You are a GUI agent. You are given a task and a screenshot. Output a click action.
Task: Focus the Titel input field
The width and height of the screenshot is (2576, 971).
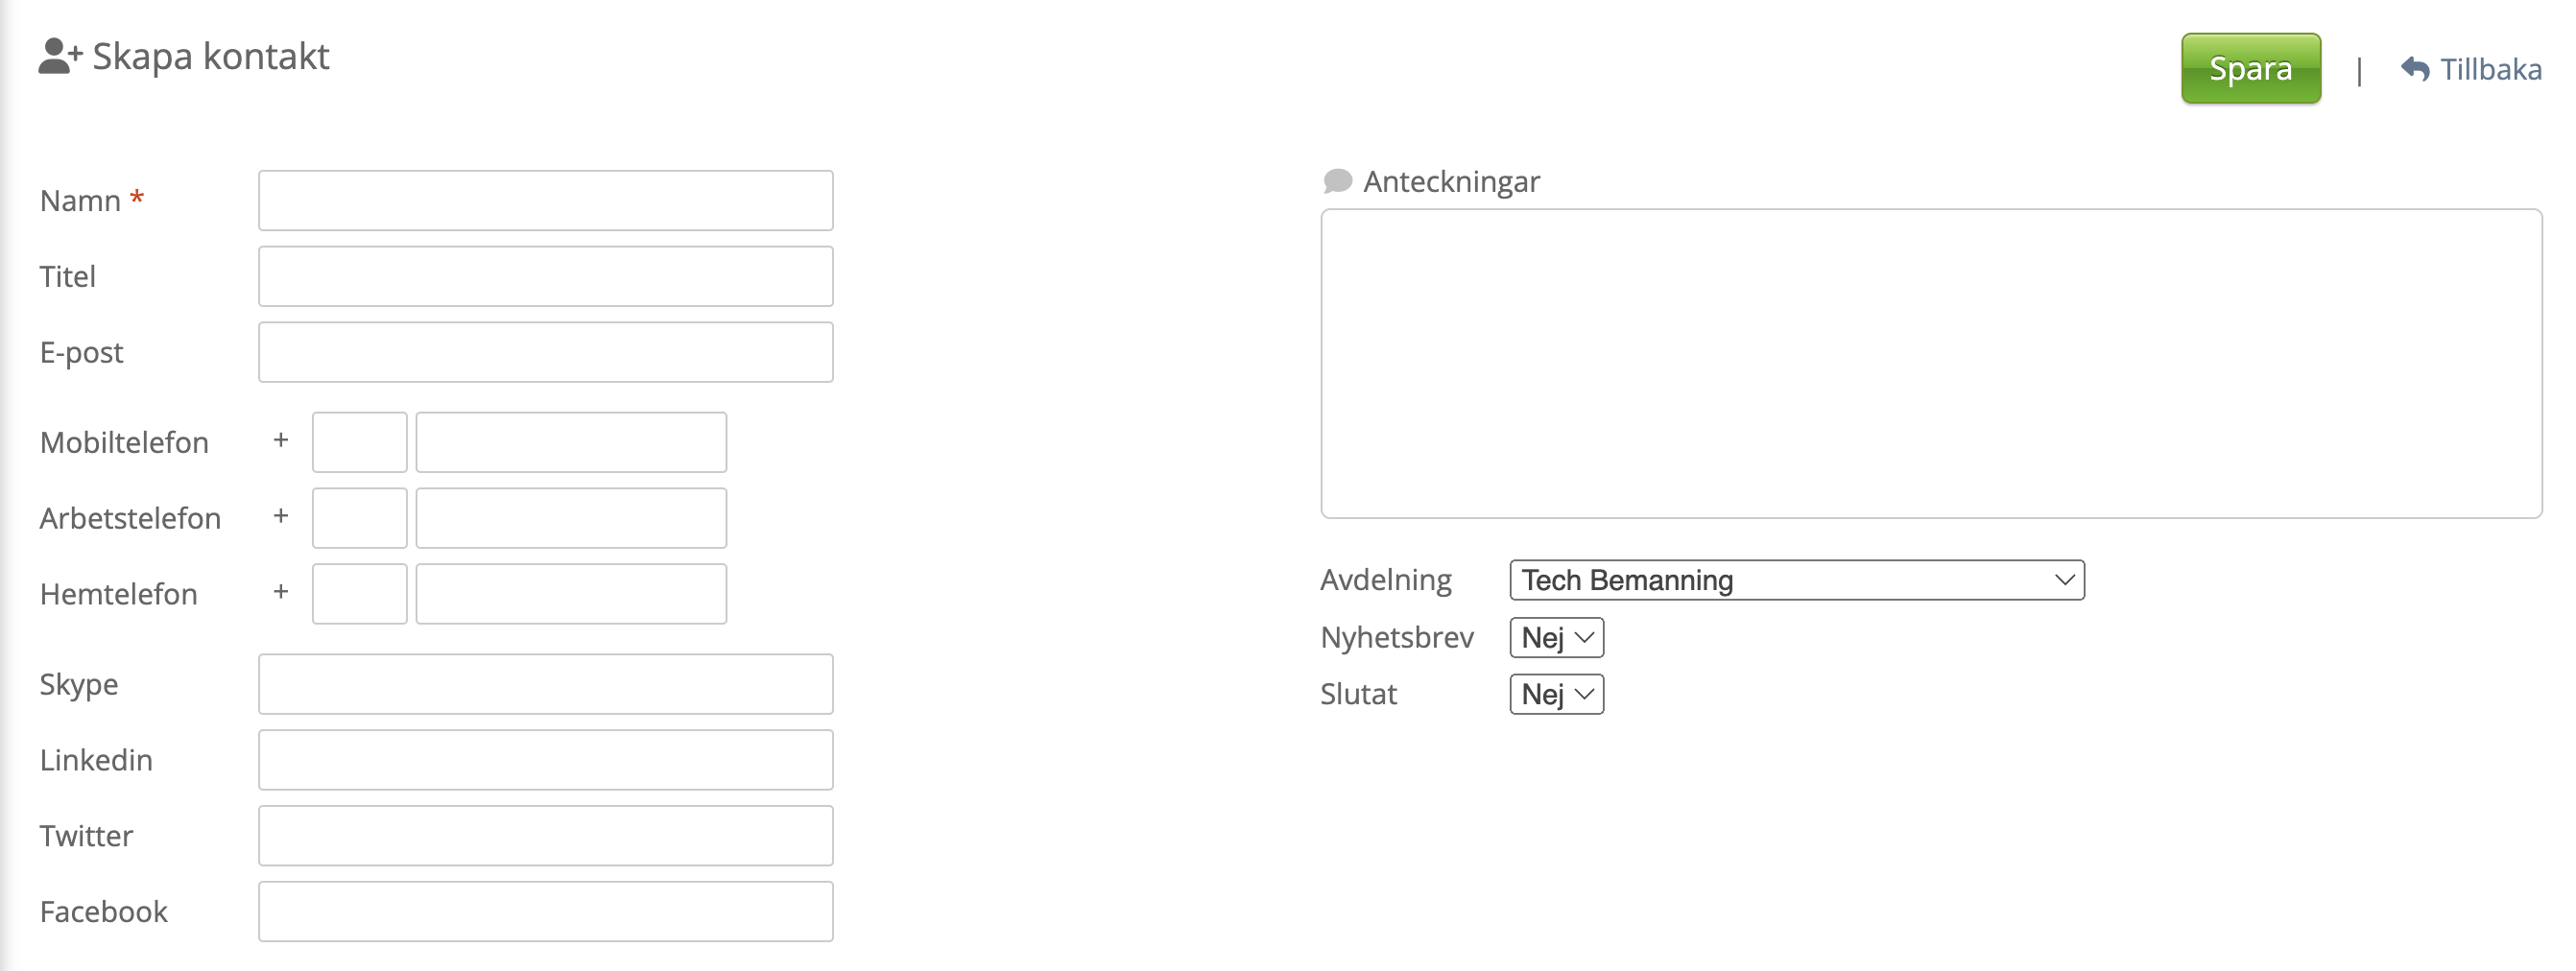pyautogui.click(x=546, y=276)
